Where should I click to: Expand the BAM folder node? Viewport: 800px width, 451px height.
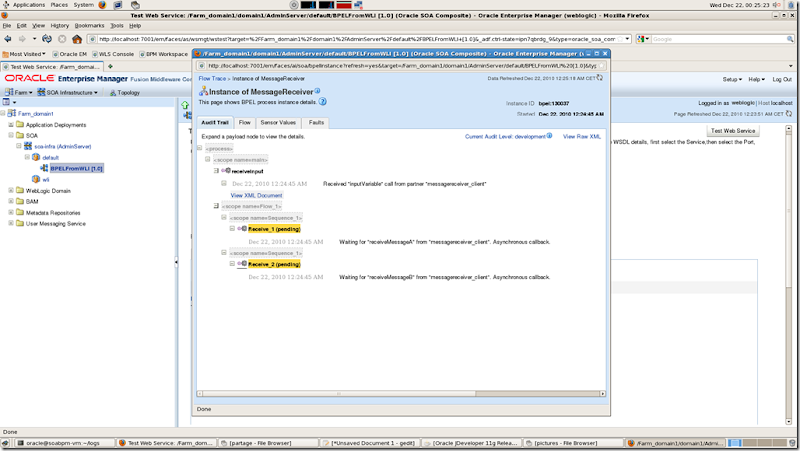[11, 201]
